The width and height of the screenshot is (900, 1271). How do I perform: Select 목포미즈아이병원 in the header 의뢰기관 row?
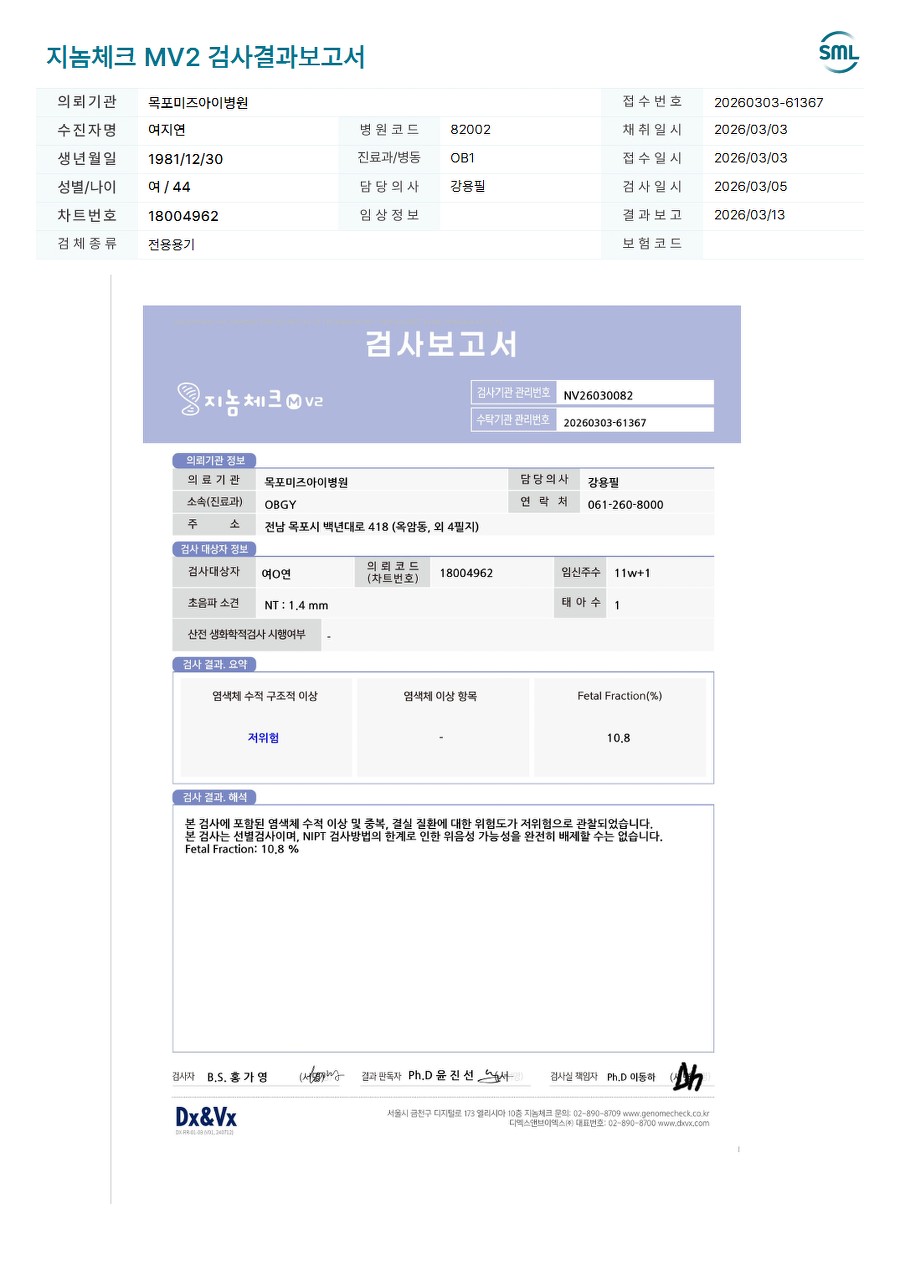tap(198, 102)
